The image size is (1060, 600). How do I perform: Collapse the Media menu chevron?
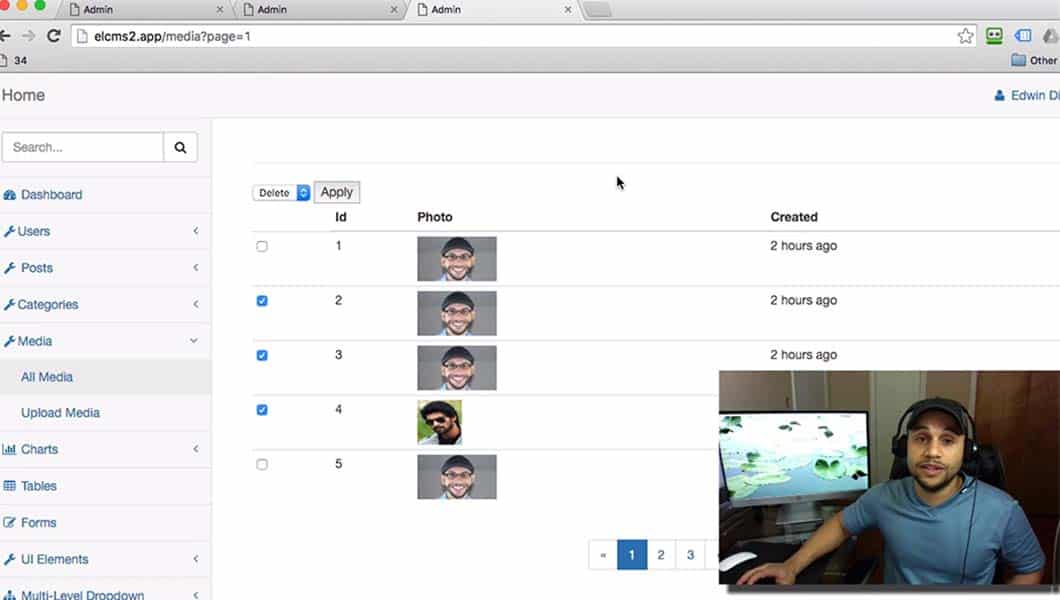[194, 341]
